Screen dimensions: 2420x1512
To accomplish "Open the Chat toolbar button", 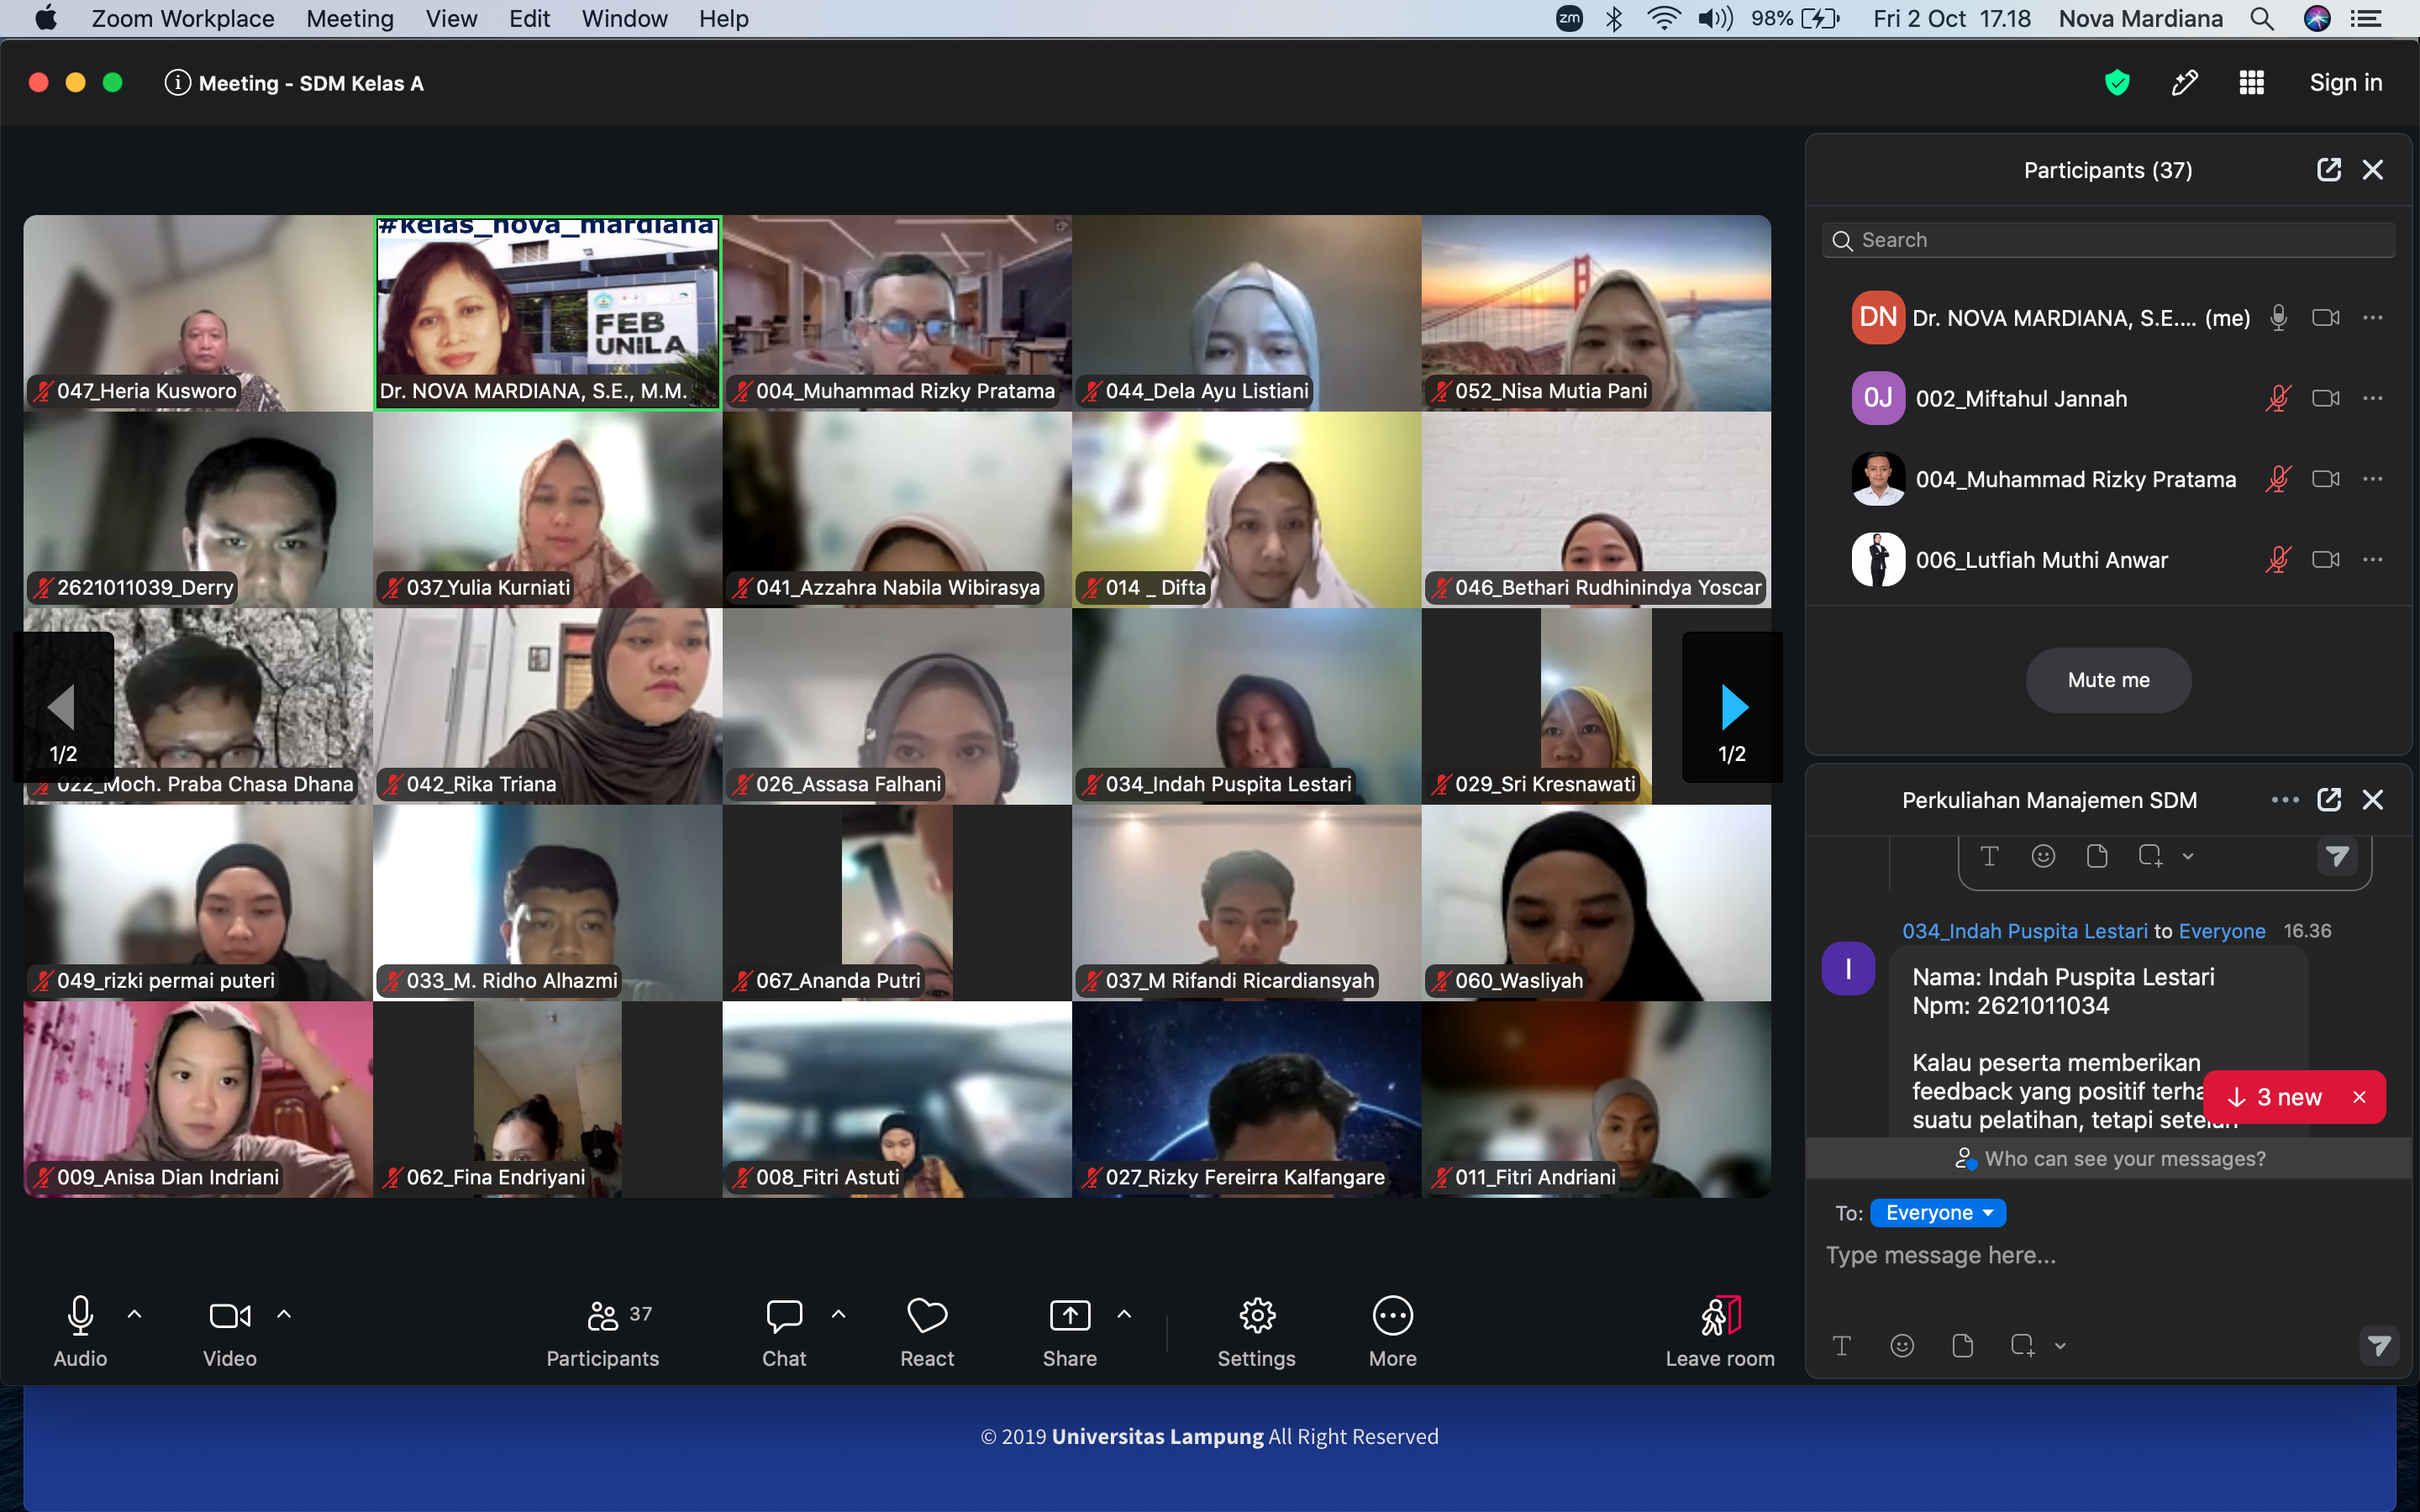I will click(784, 1331).
